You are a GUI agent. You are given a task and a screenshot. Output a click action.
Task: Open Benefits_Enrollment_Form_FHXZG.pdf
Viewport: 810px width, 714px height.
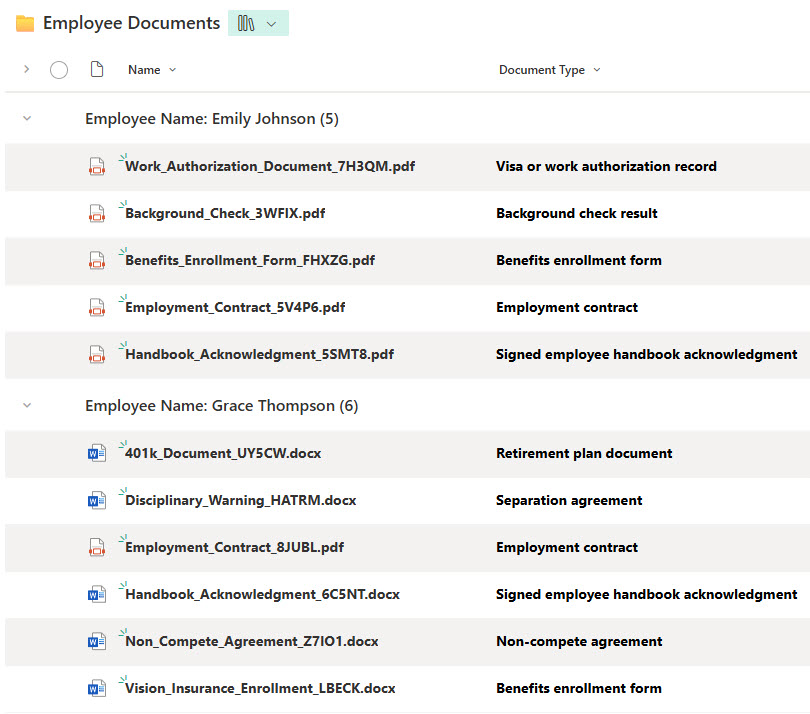tap(250, 260)
